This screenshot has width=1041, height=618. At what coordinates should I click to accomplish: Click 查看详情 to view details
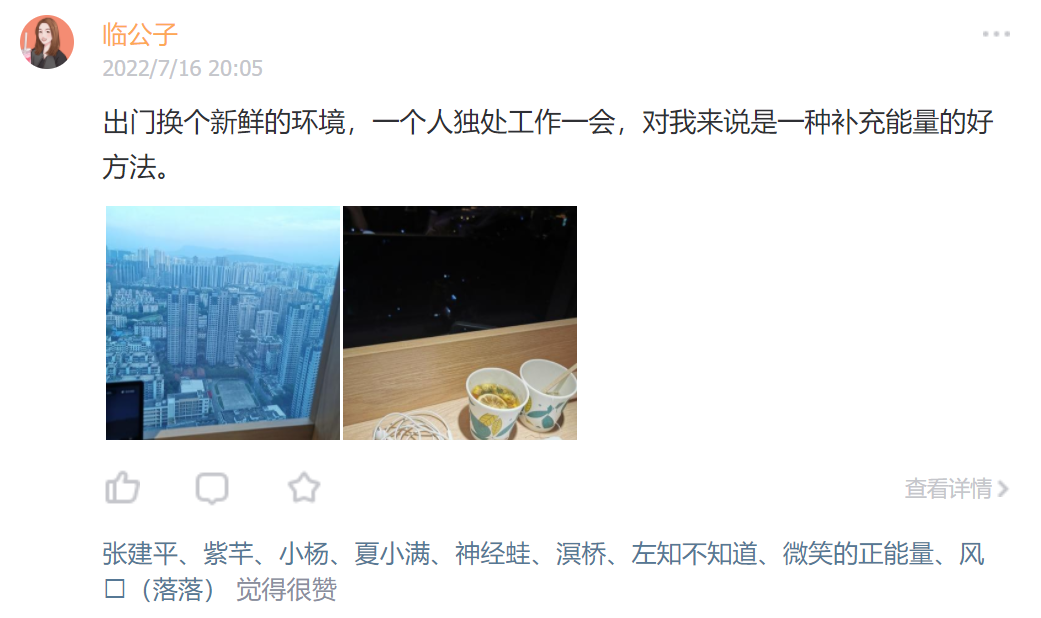pyautogui.click(x=948, y=489)
